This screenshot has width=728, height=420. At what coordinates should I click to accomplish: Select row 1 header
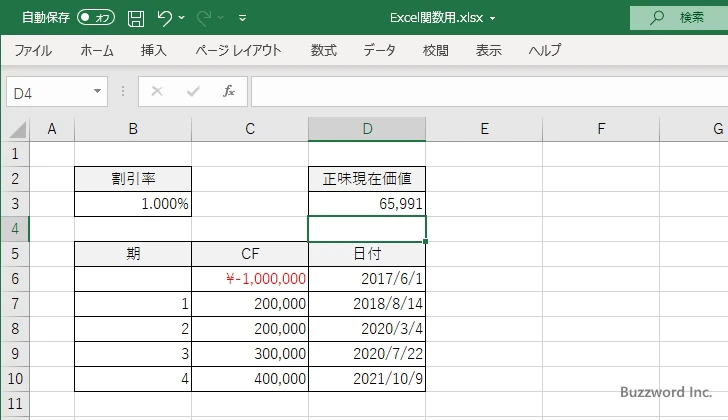15,154
